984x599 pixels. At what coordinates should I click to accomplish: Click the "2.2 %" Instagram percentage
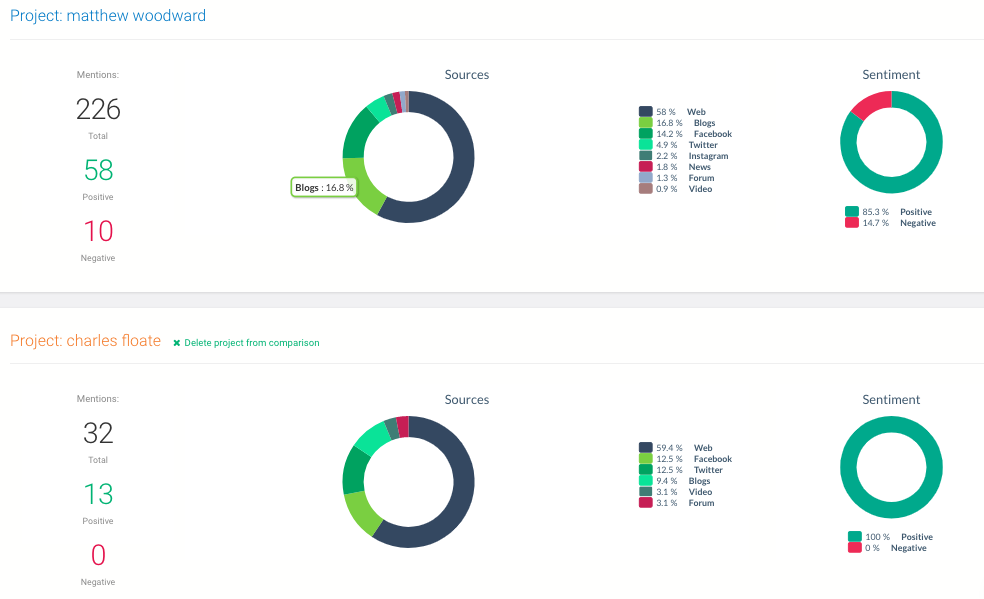[x=666, y=156]
